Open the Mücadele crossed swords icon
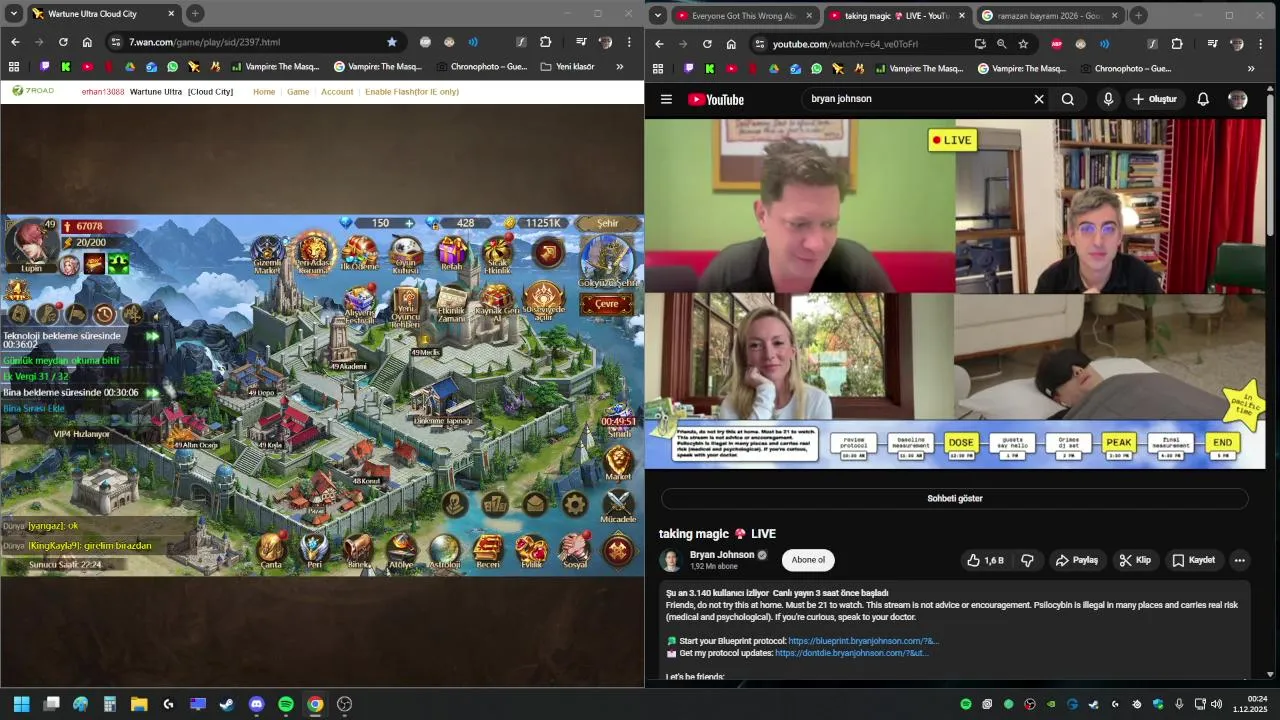The image size is (1280, 720). (618, 505)
